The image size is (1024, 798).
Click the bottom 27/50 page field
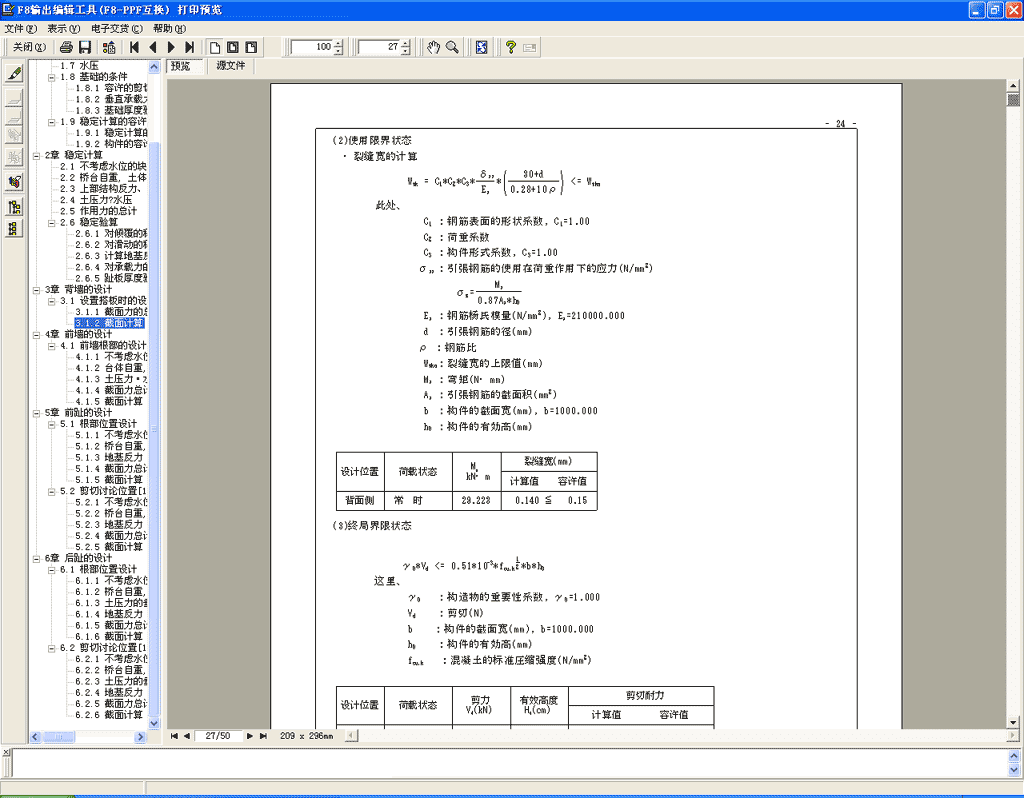217,735
